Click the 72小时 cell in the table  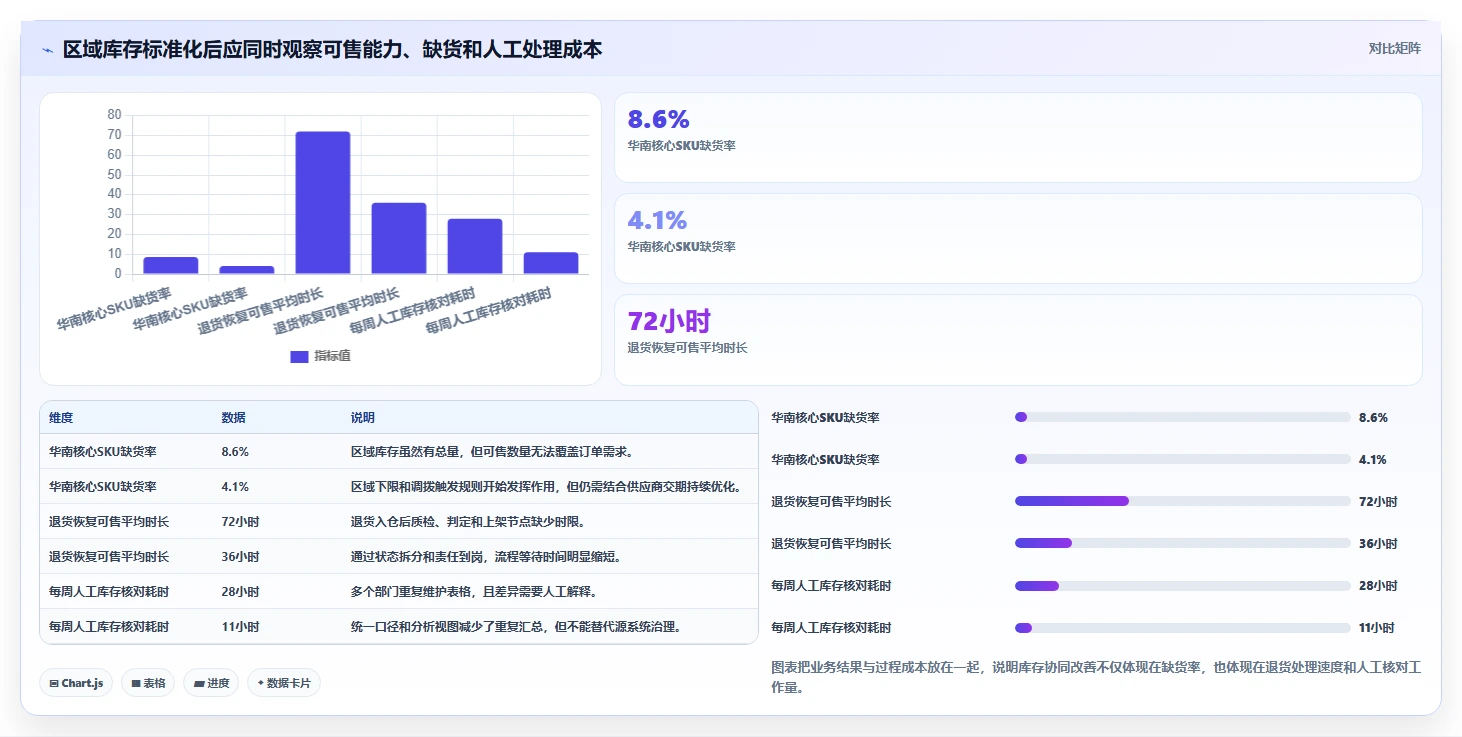pyautogui.click(x=240, y=522)
